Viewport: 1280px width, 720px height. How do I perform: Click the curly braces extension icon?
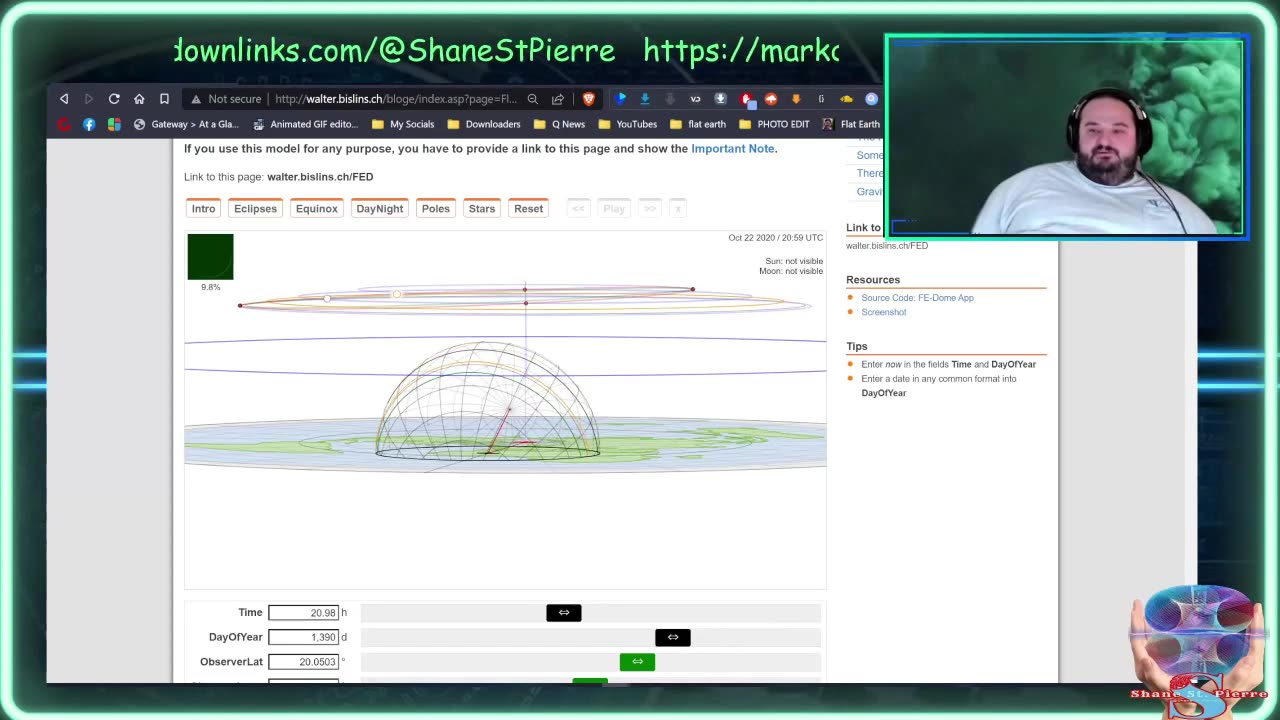tap(821, 99)
